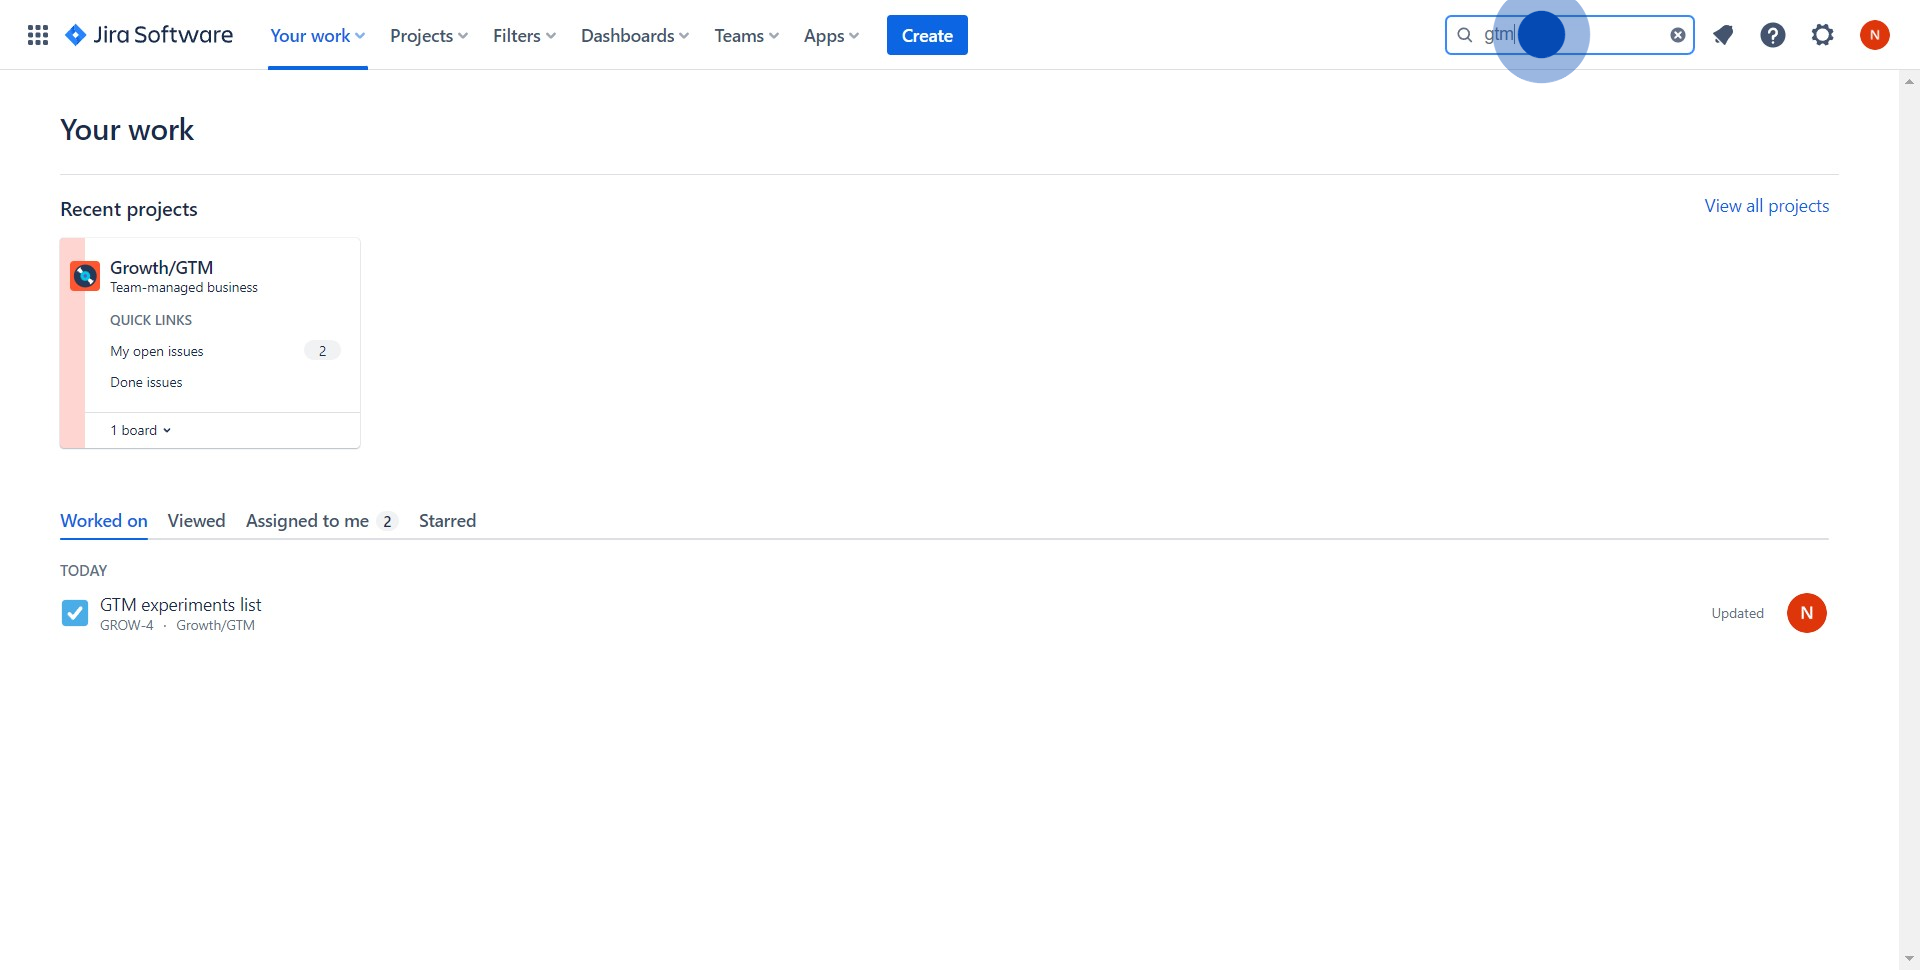Expand the Filters dropdown menu

[524, 35]
